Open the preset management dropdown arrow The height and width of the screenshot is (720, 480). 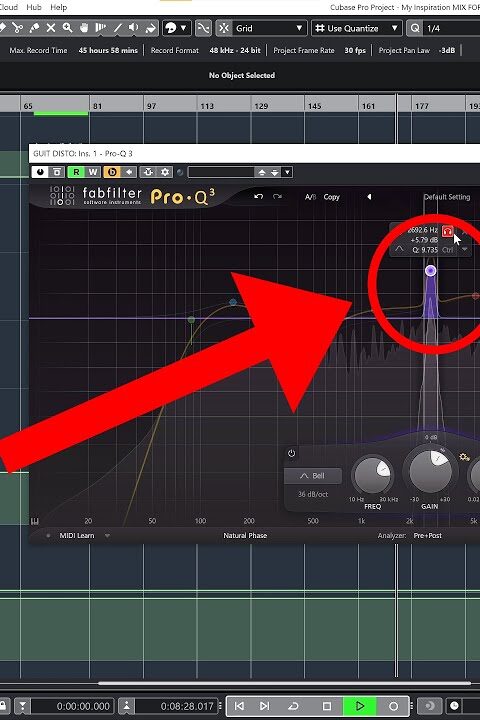pyautogui.click(x=287, y=172)
